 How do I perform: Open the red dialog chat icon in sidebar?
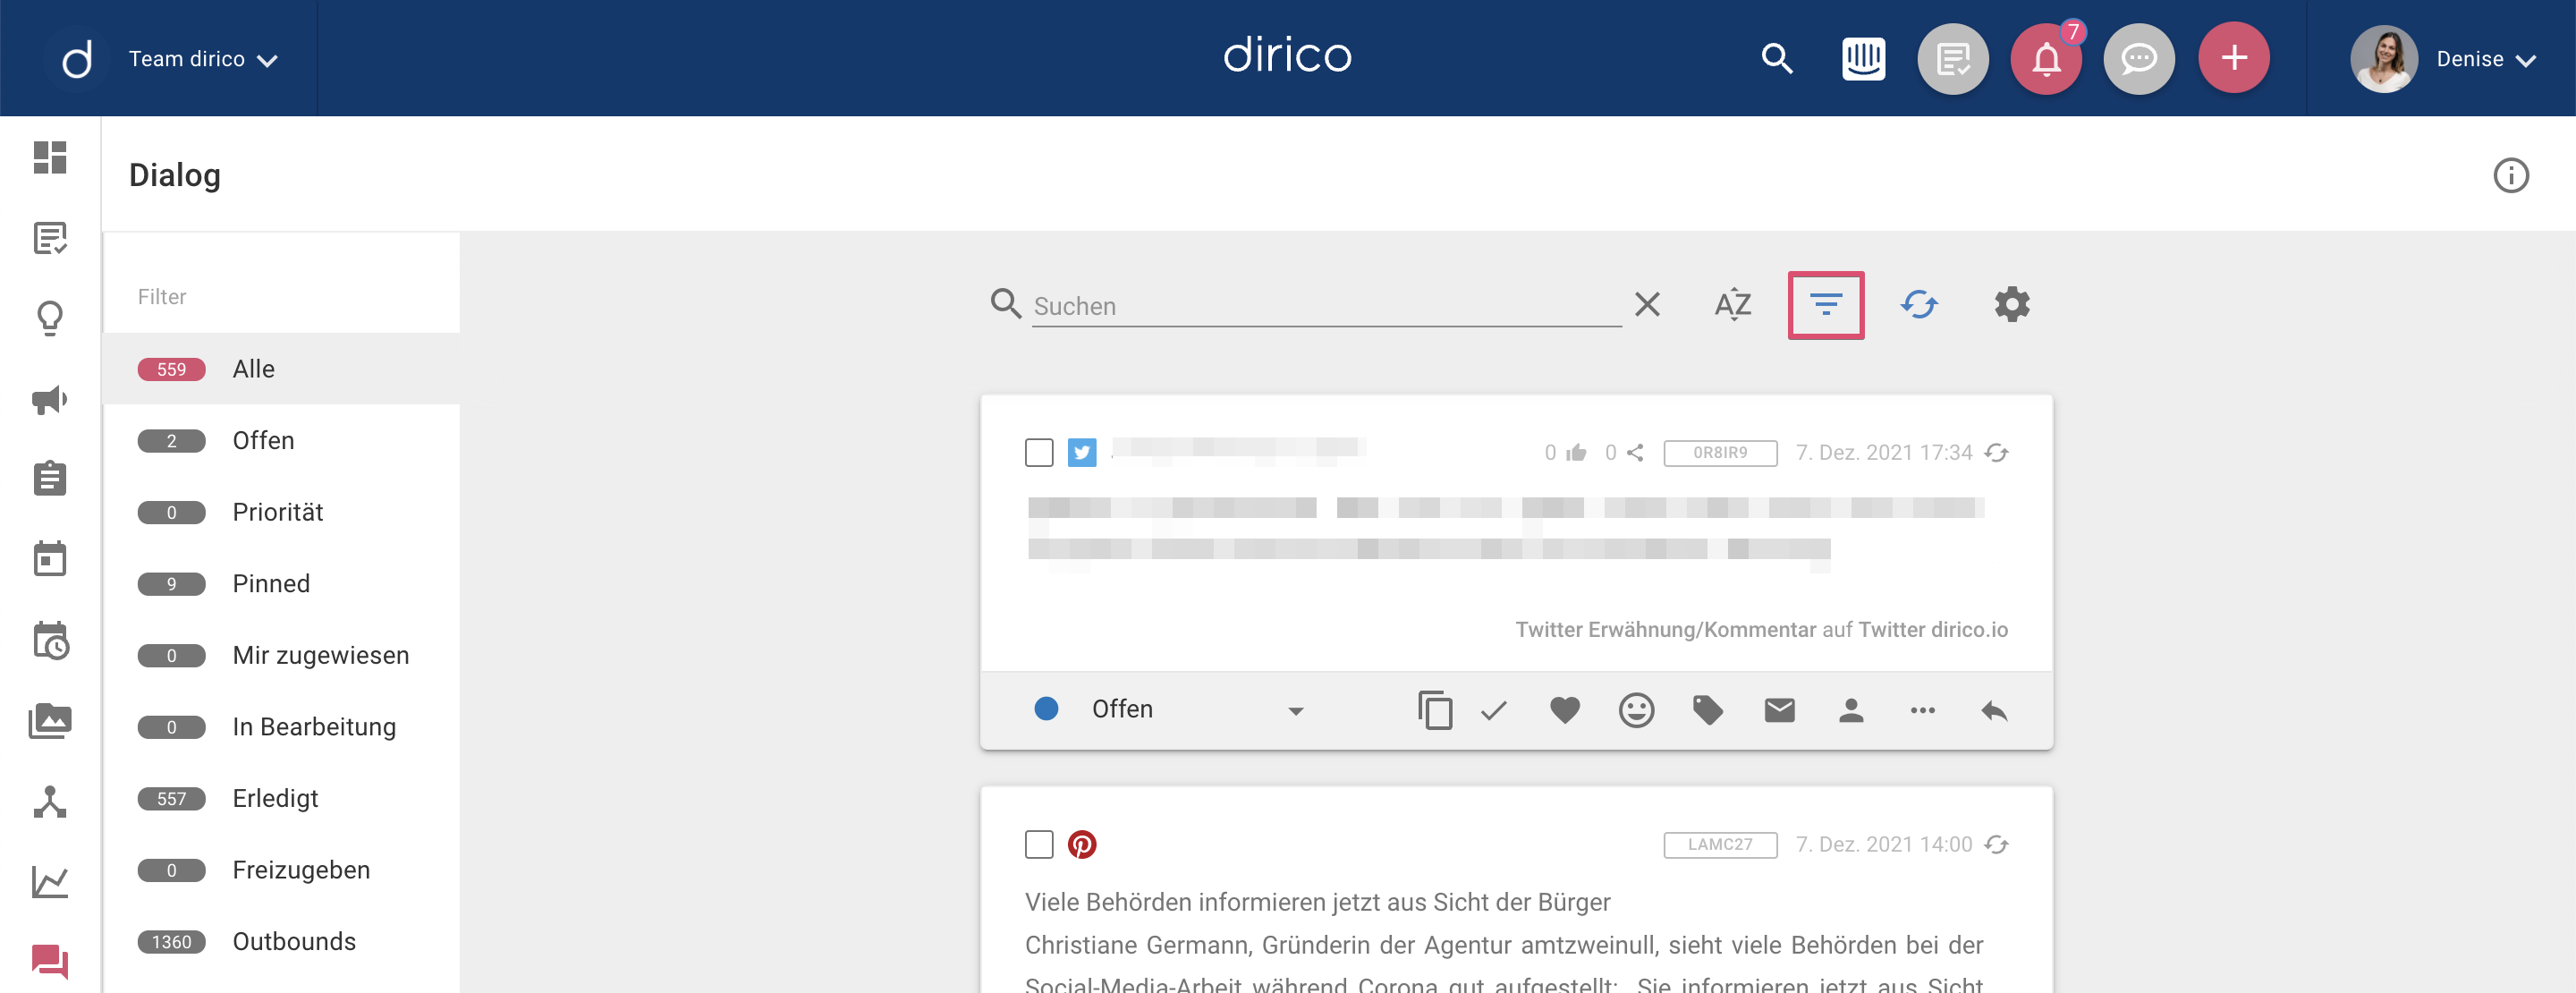pos(50,961)
